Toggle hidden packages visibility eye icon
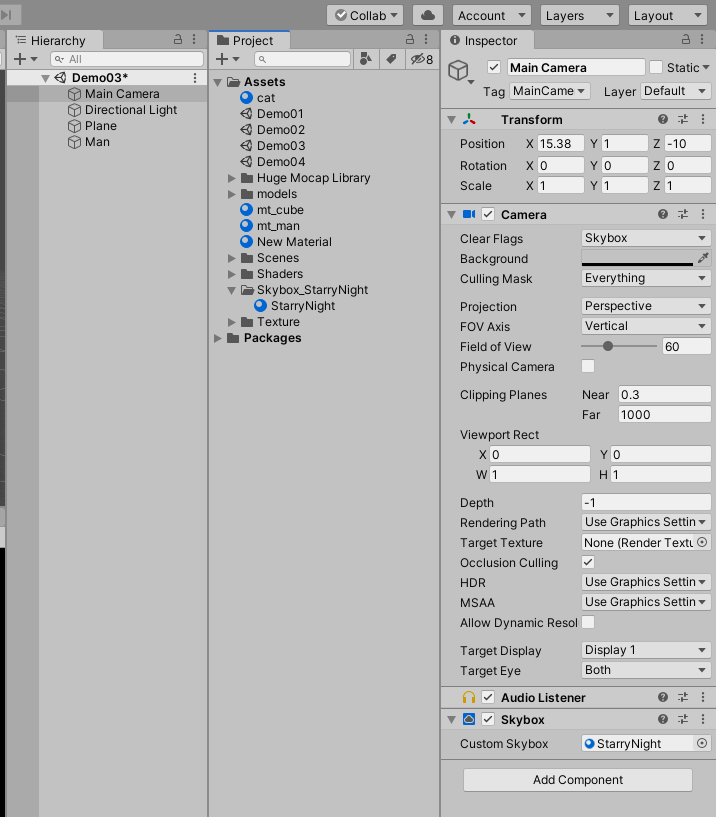716x817 pixels. click(422, 59)
